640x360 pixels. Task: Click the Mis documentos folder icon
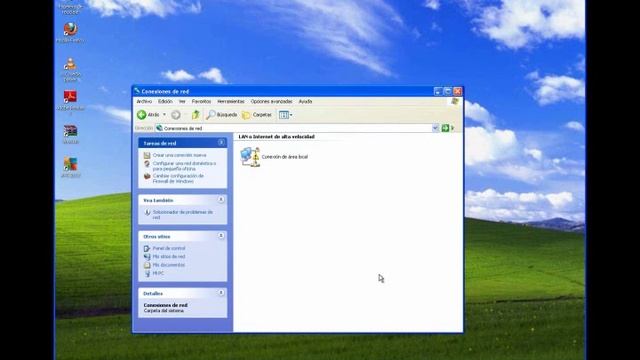click(x=147, y=265)
